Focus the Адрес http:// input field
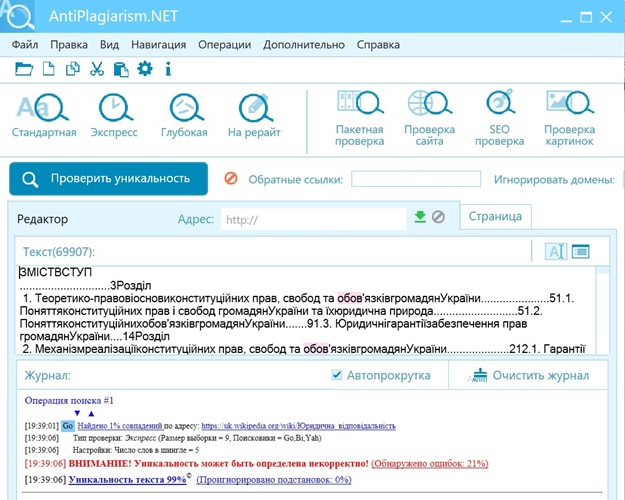The image size is (625, 500). pos(314,220)
